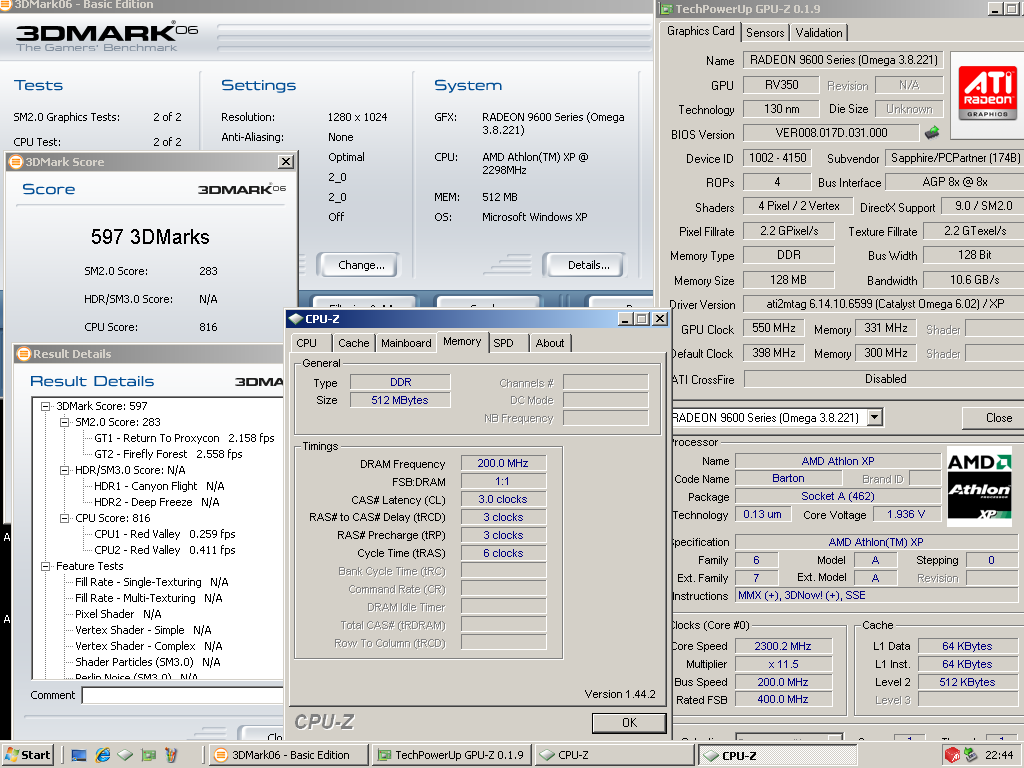Open the About tab in CPU-Z
Viewport: 1024px width, 768px height.
point(550,343)
